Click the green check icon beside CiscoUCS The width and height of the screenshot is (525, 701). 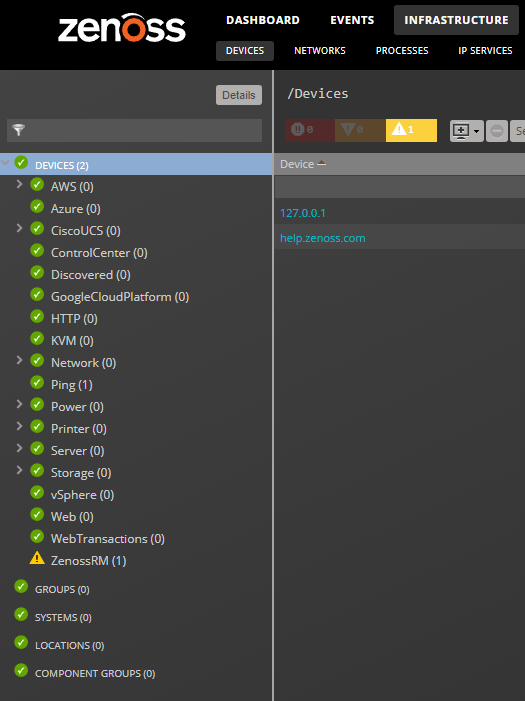37,228
